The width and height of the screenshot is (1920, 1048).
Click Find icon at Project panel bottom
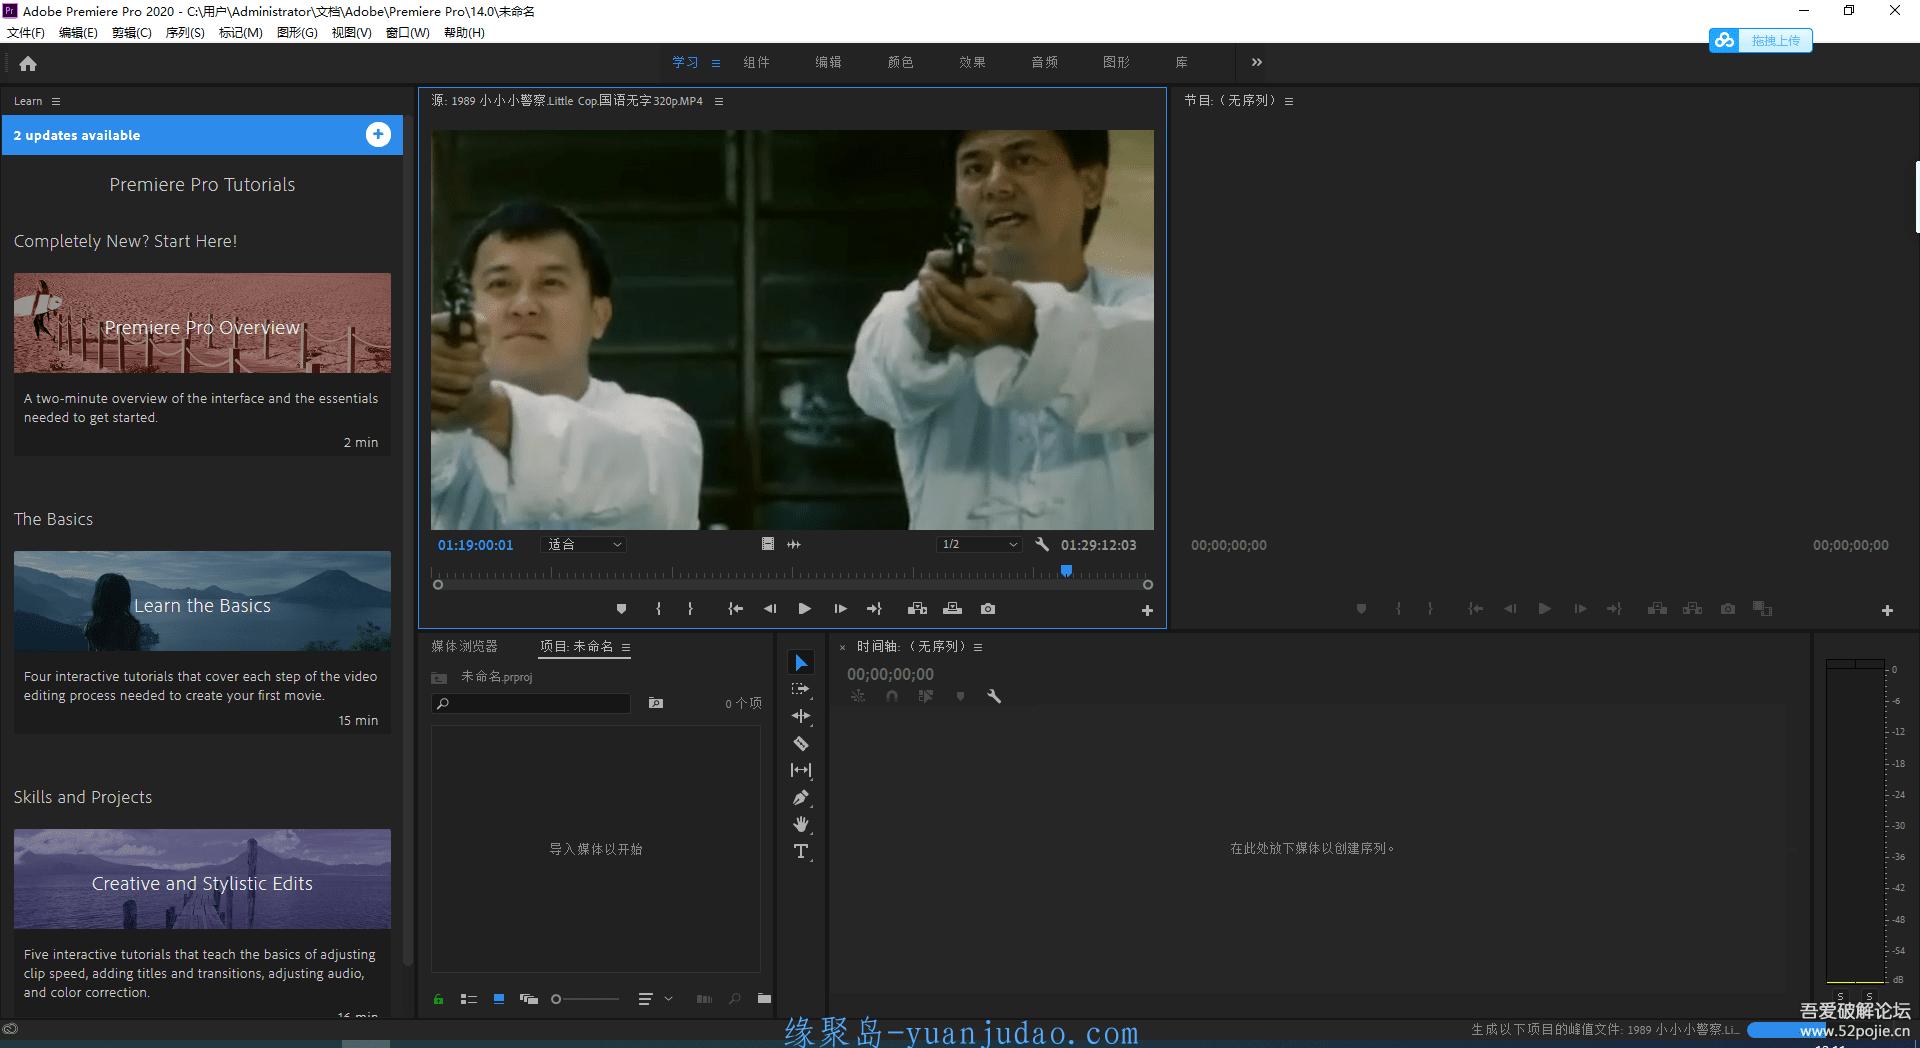(735, 998)
